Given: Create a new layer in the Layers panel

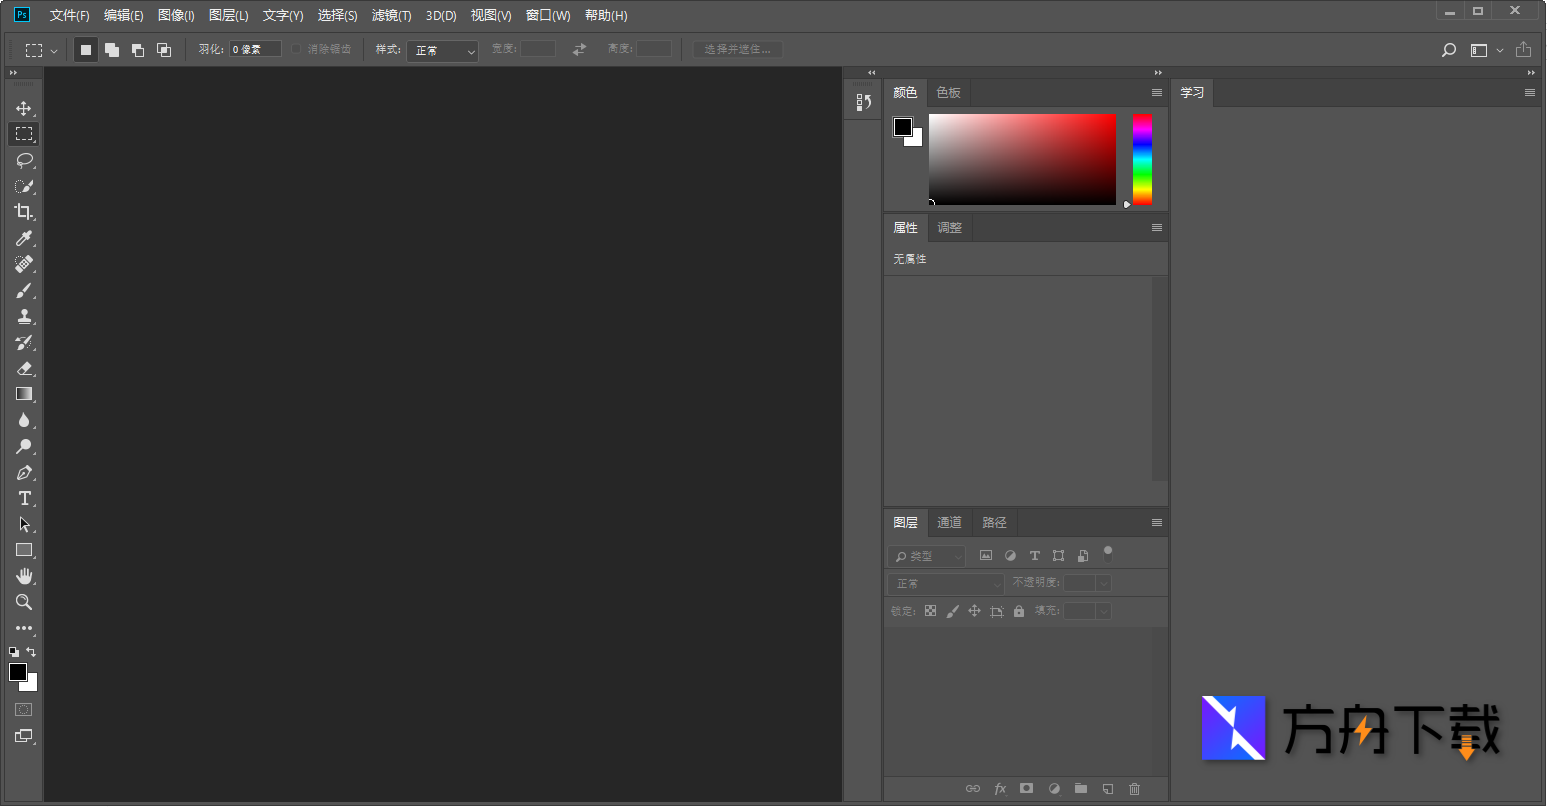Looking at the screenshot, I should [1107, 788].
